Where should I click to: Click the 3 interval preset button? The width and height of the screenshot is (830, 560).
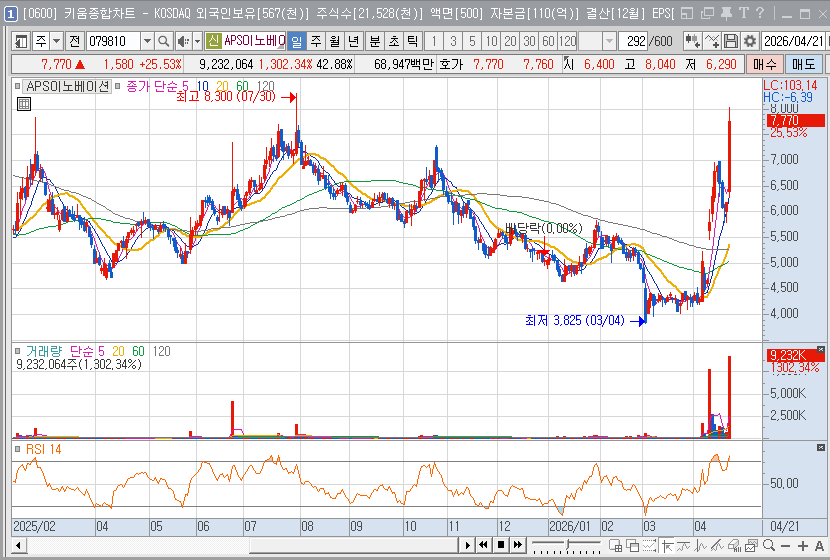pyautogui.click(x=453, y=41)
